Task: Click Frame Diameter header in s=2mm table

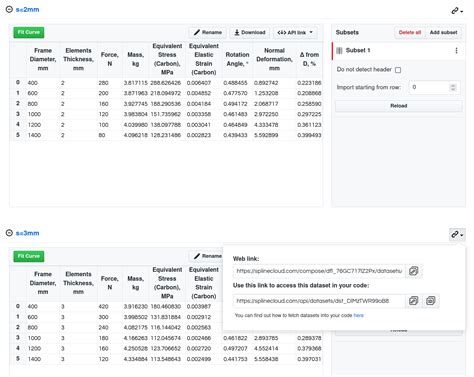Action: coord(43,59)
